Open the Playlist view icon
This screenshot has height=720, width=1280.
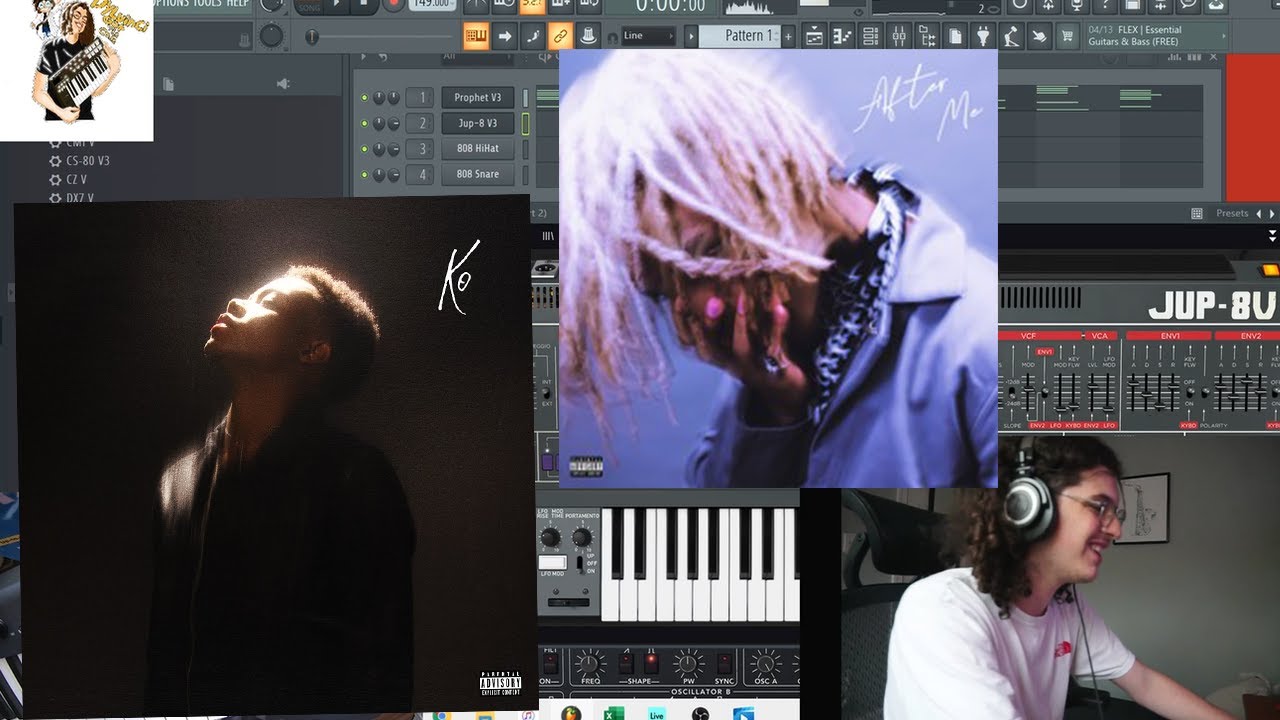point(814,36)
